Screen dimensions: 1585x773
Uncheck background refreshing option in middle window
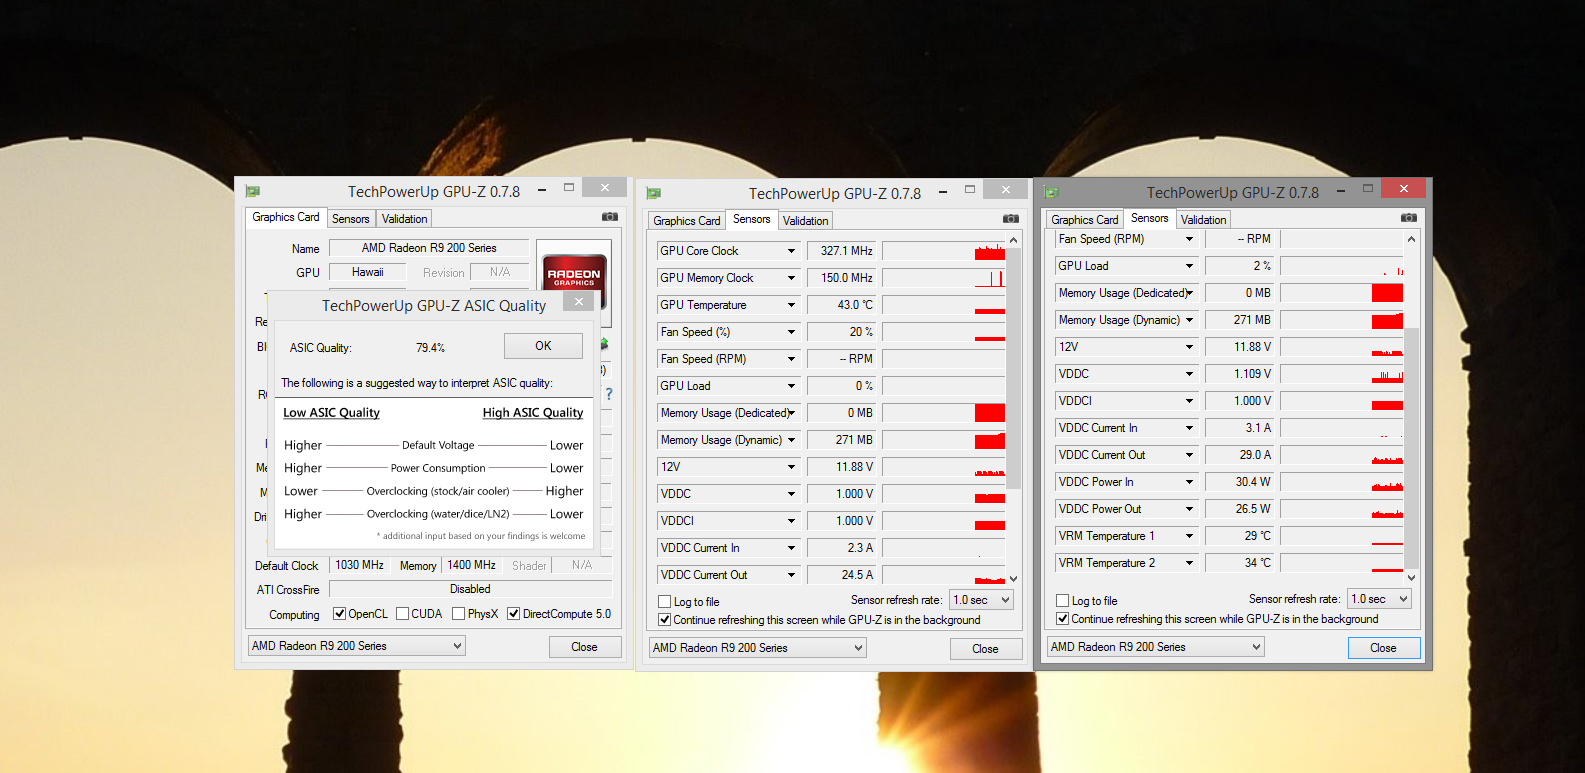[x=665, y=620]
